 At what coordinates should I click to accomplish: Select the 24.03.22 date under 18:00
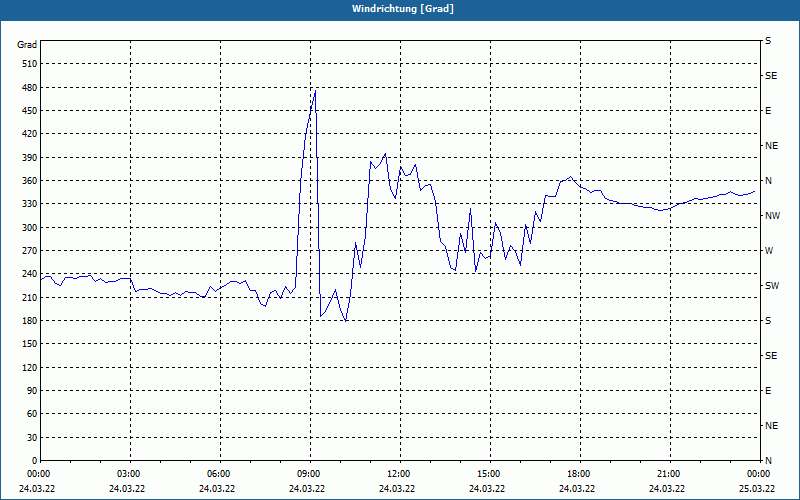click(577, 489)
